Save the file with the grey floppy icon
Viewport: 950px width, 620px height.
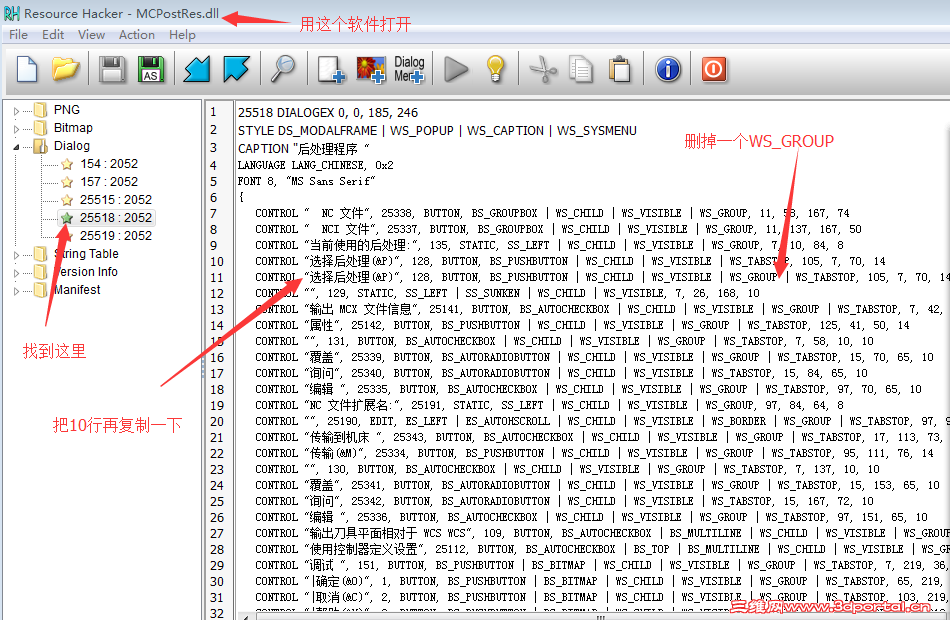(112, 69)
